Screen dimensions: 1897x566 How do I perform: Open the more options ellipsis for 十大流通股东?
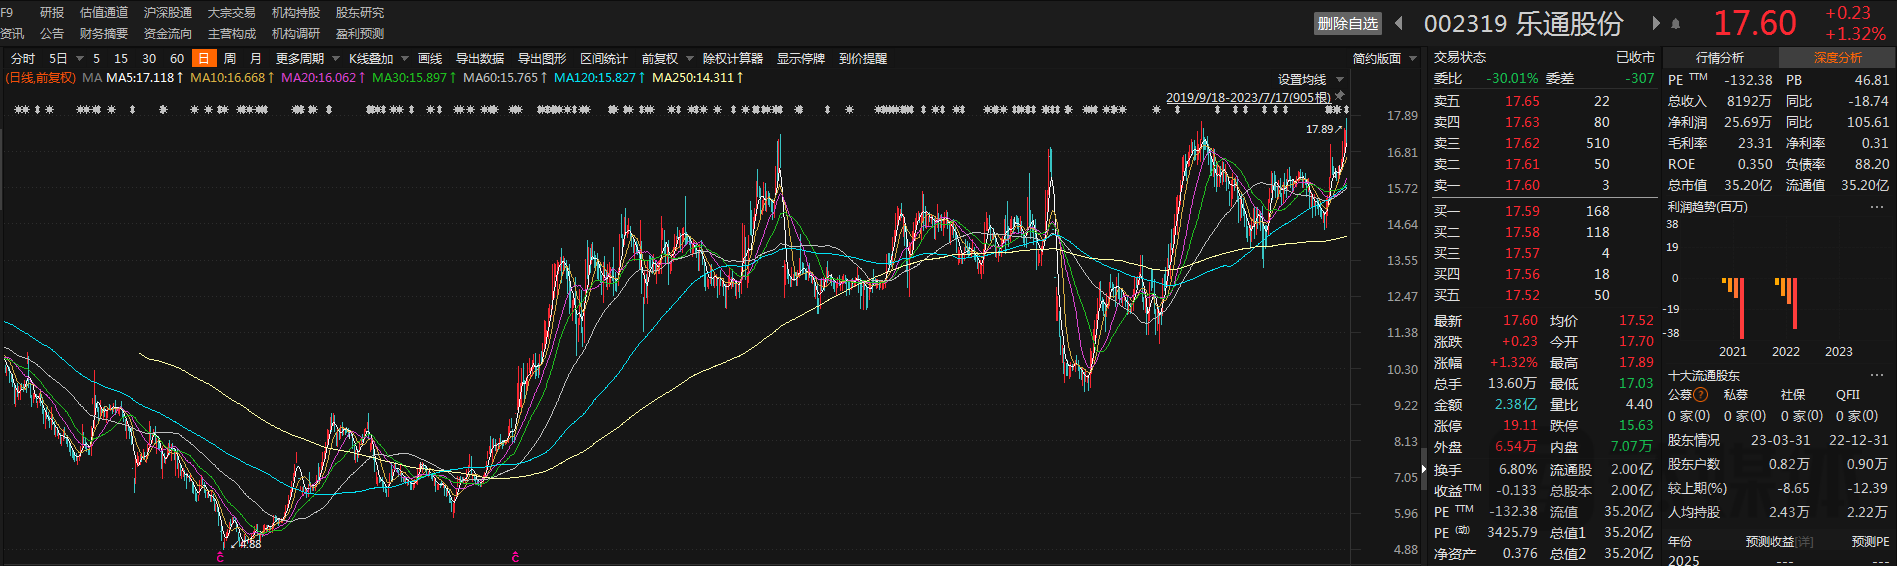pos(1876,376)
